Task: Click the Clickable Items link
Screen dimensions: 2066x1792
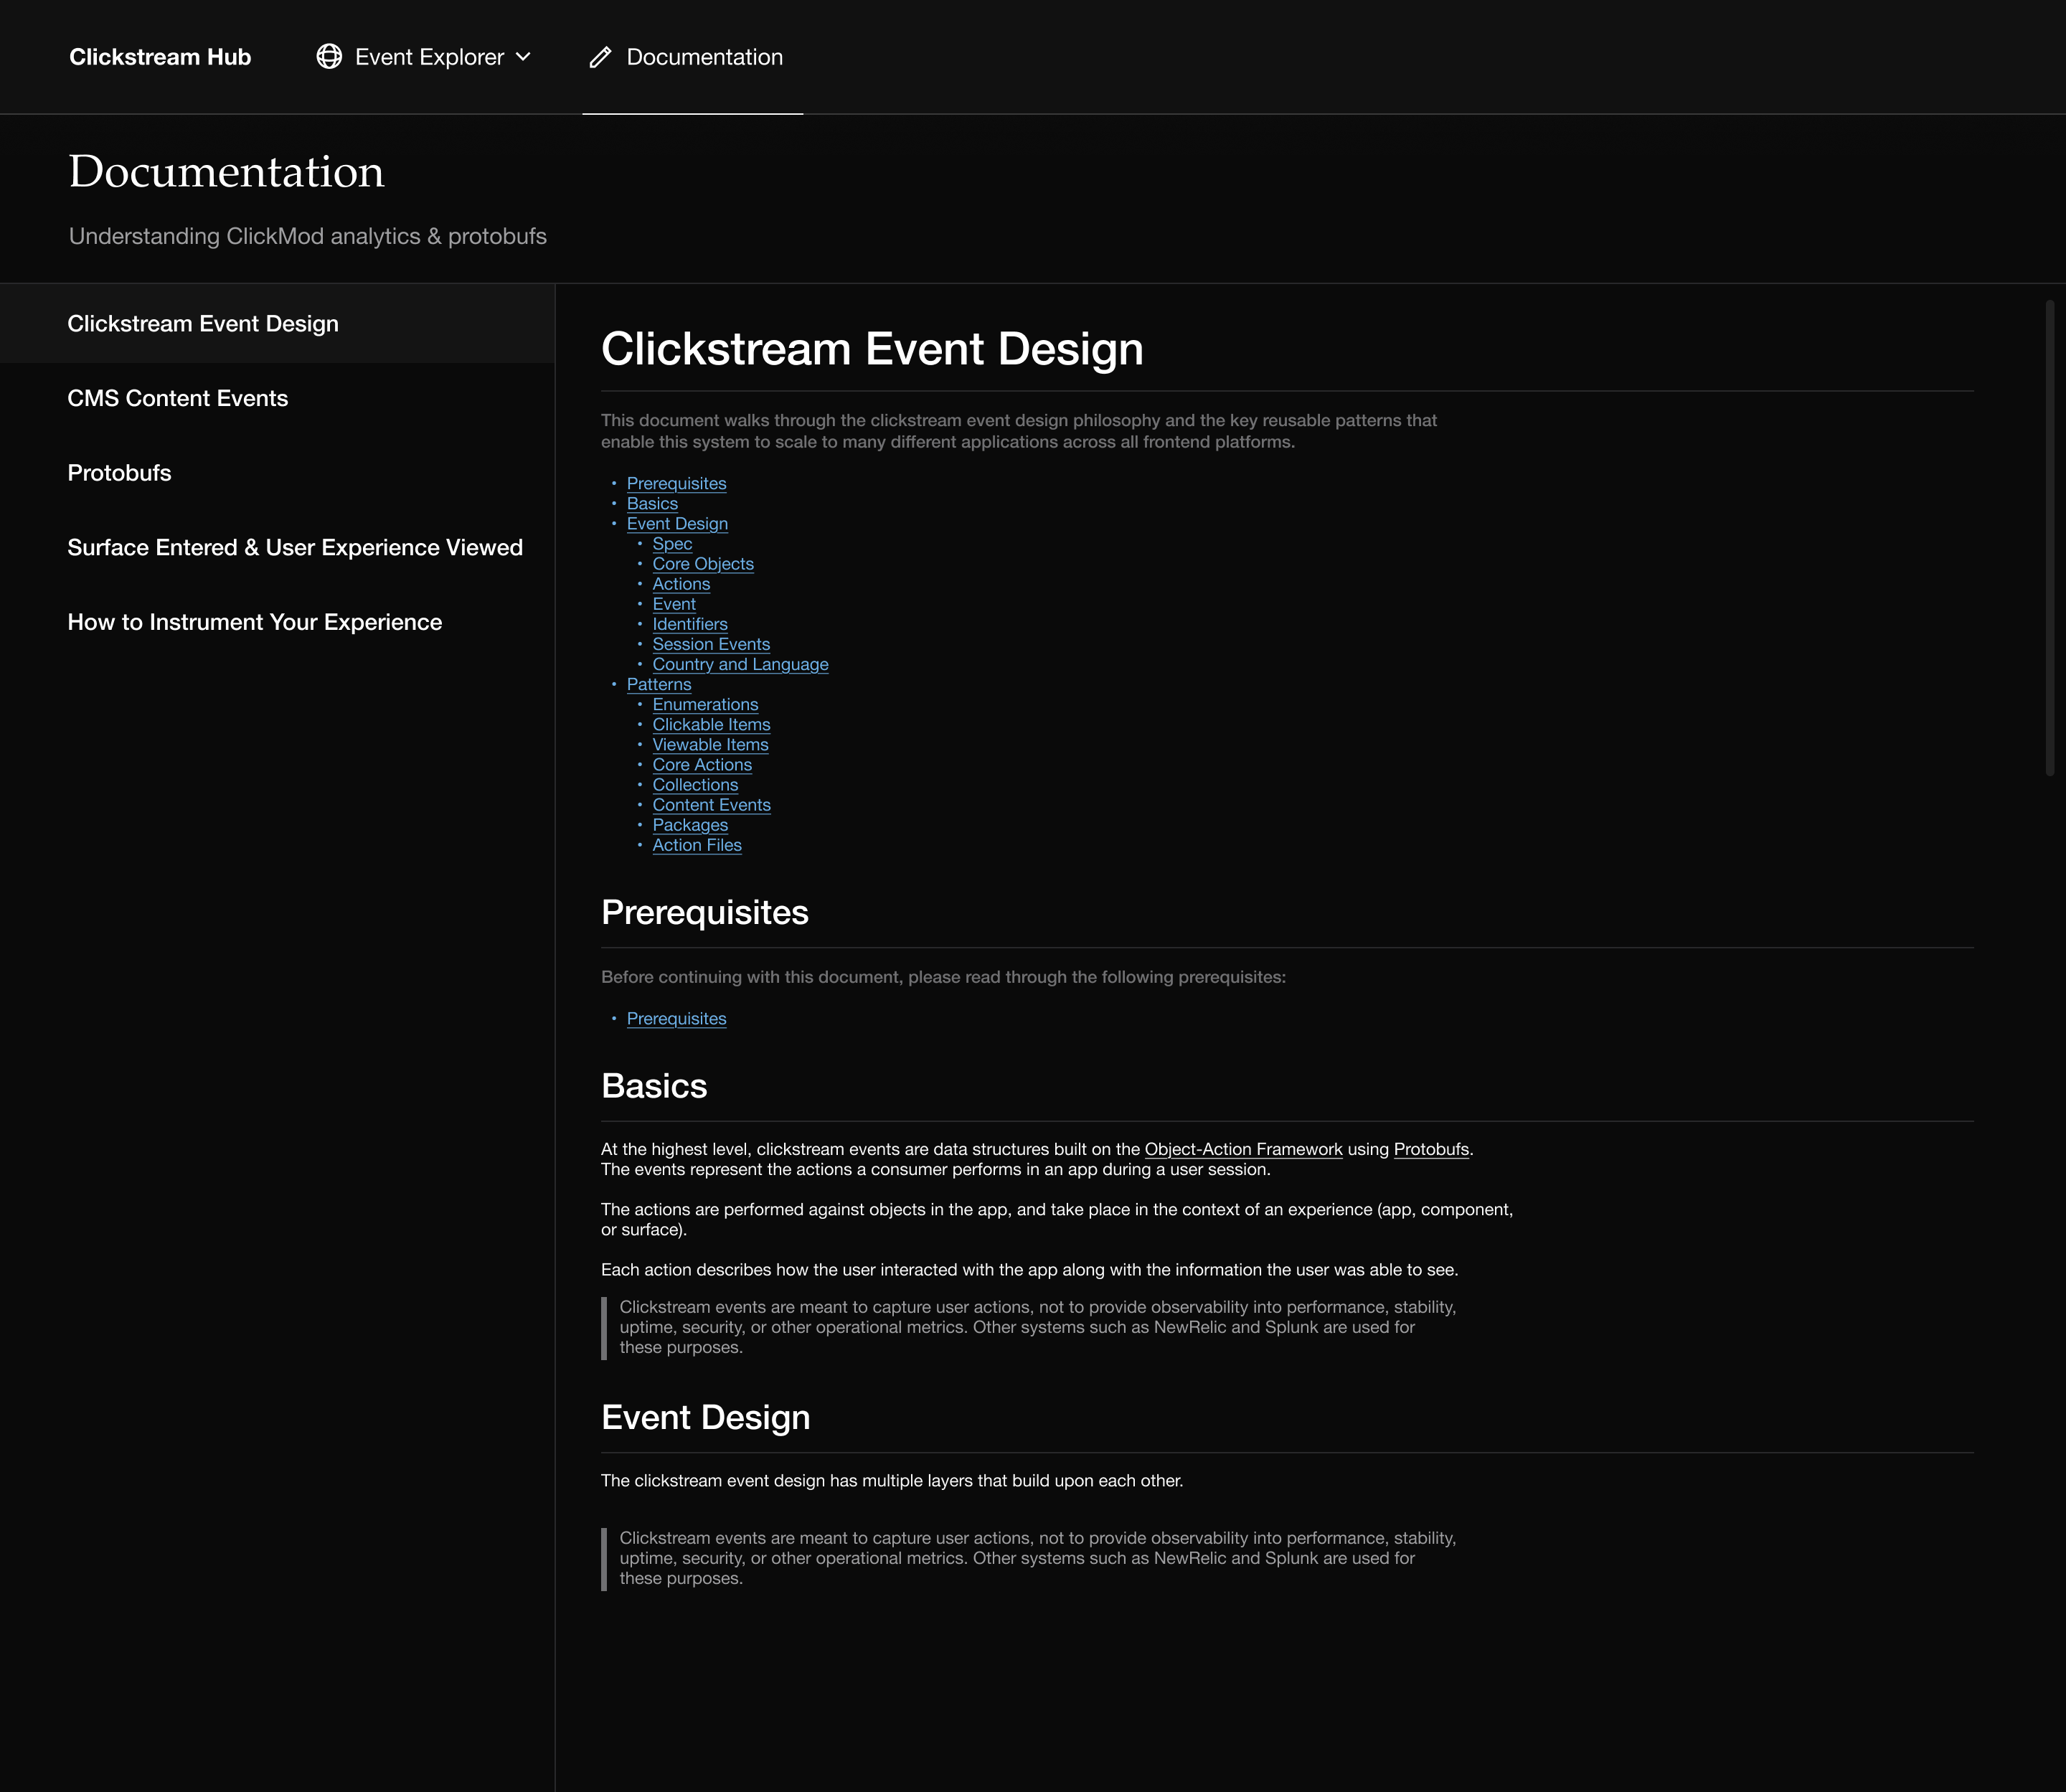Action: point(711,724)
